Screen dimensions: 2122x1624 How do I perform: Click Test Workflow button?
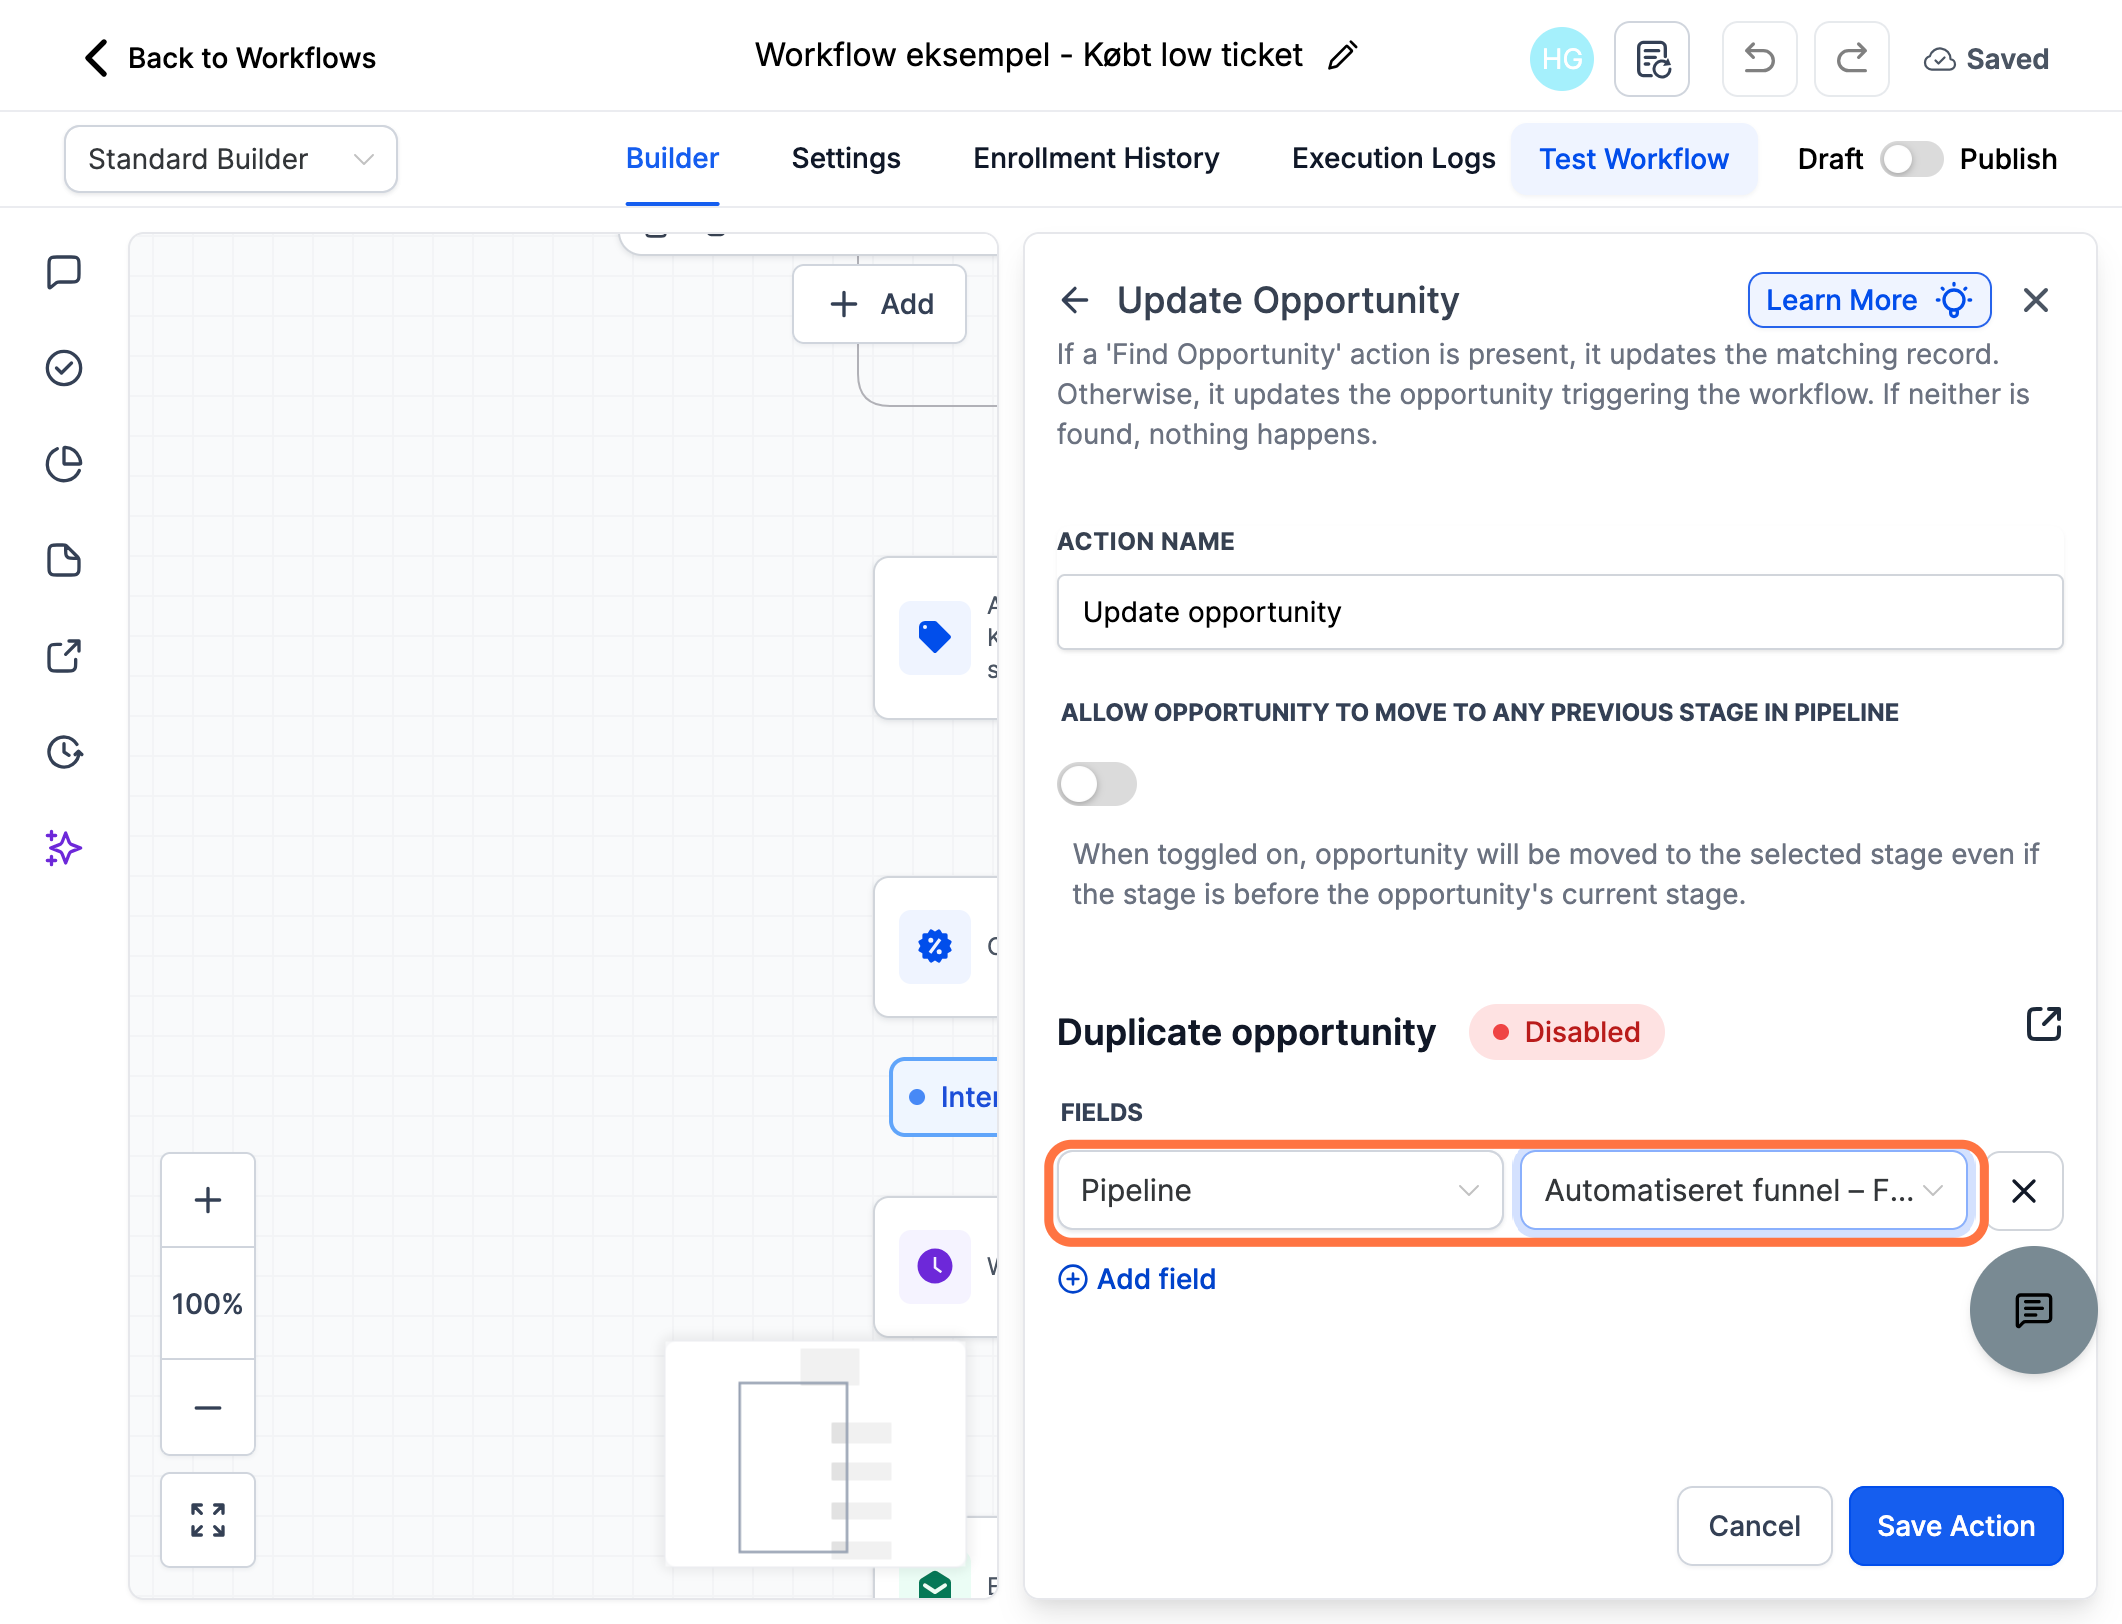point(1634,159)
